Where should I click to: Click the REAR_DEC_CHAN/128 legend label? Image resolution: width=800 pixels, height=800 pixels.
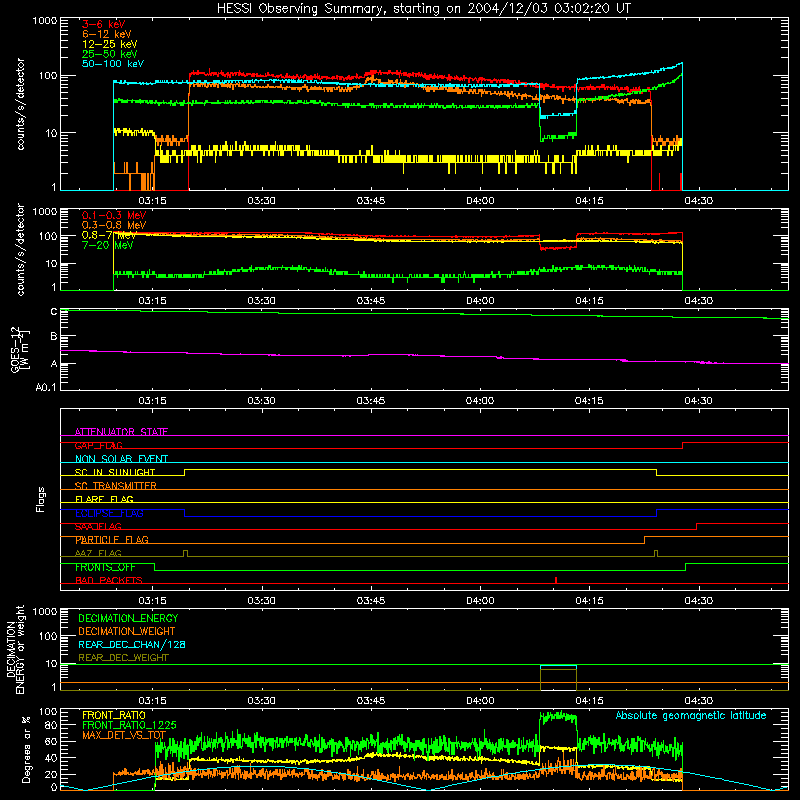click(132, 645)
